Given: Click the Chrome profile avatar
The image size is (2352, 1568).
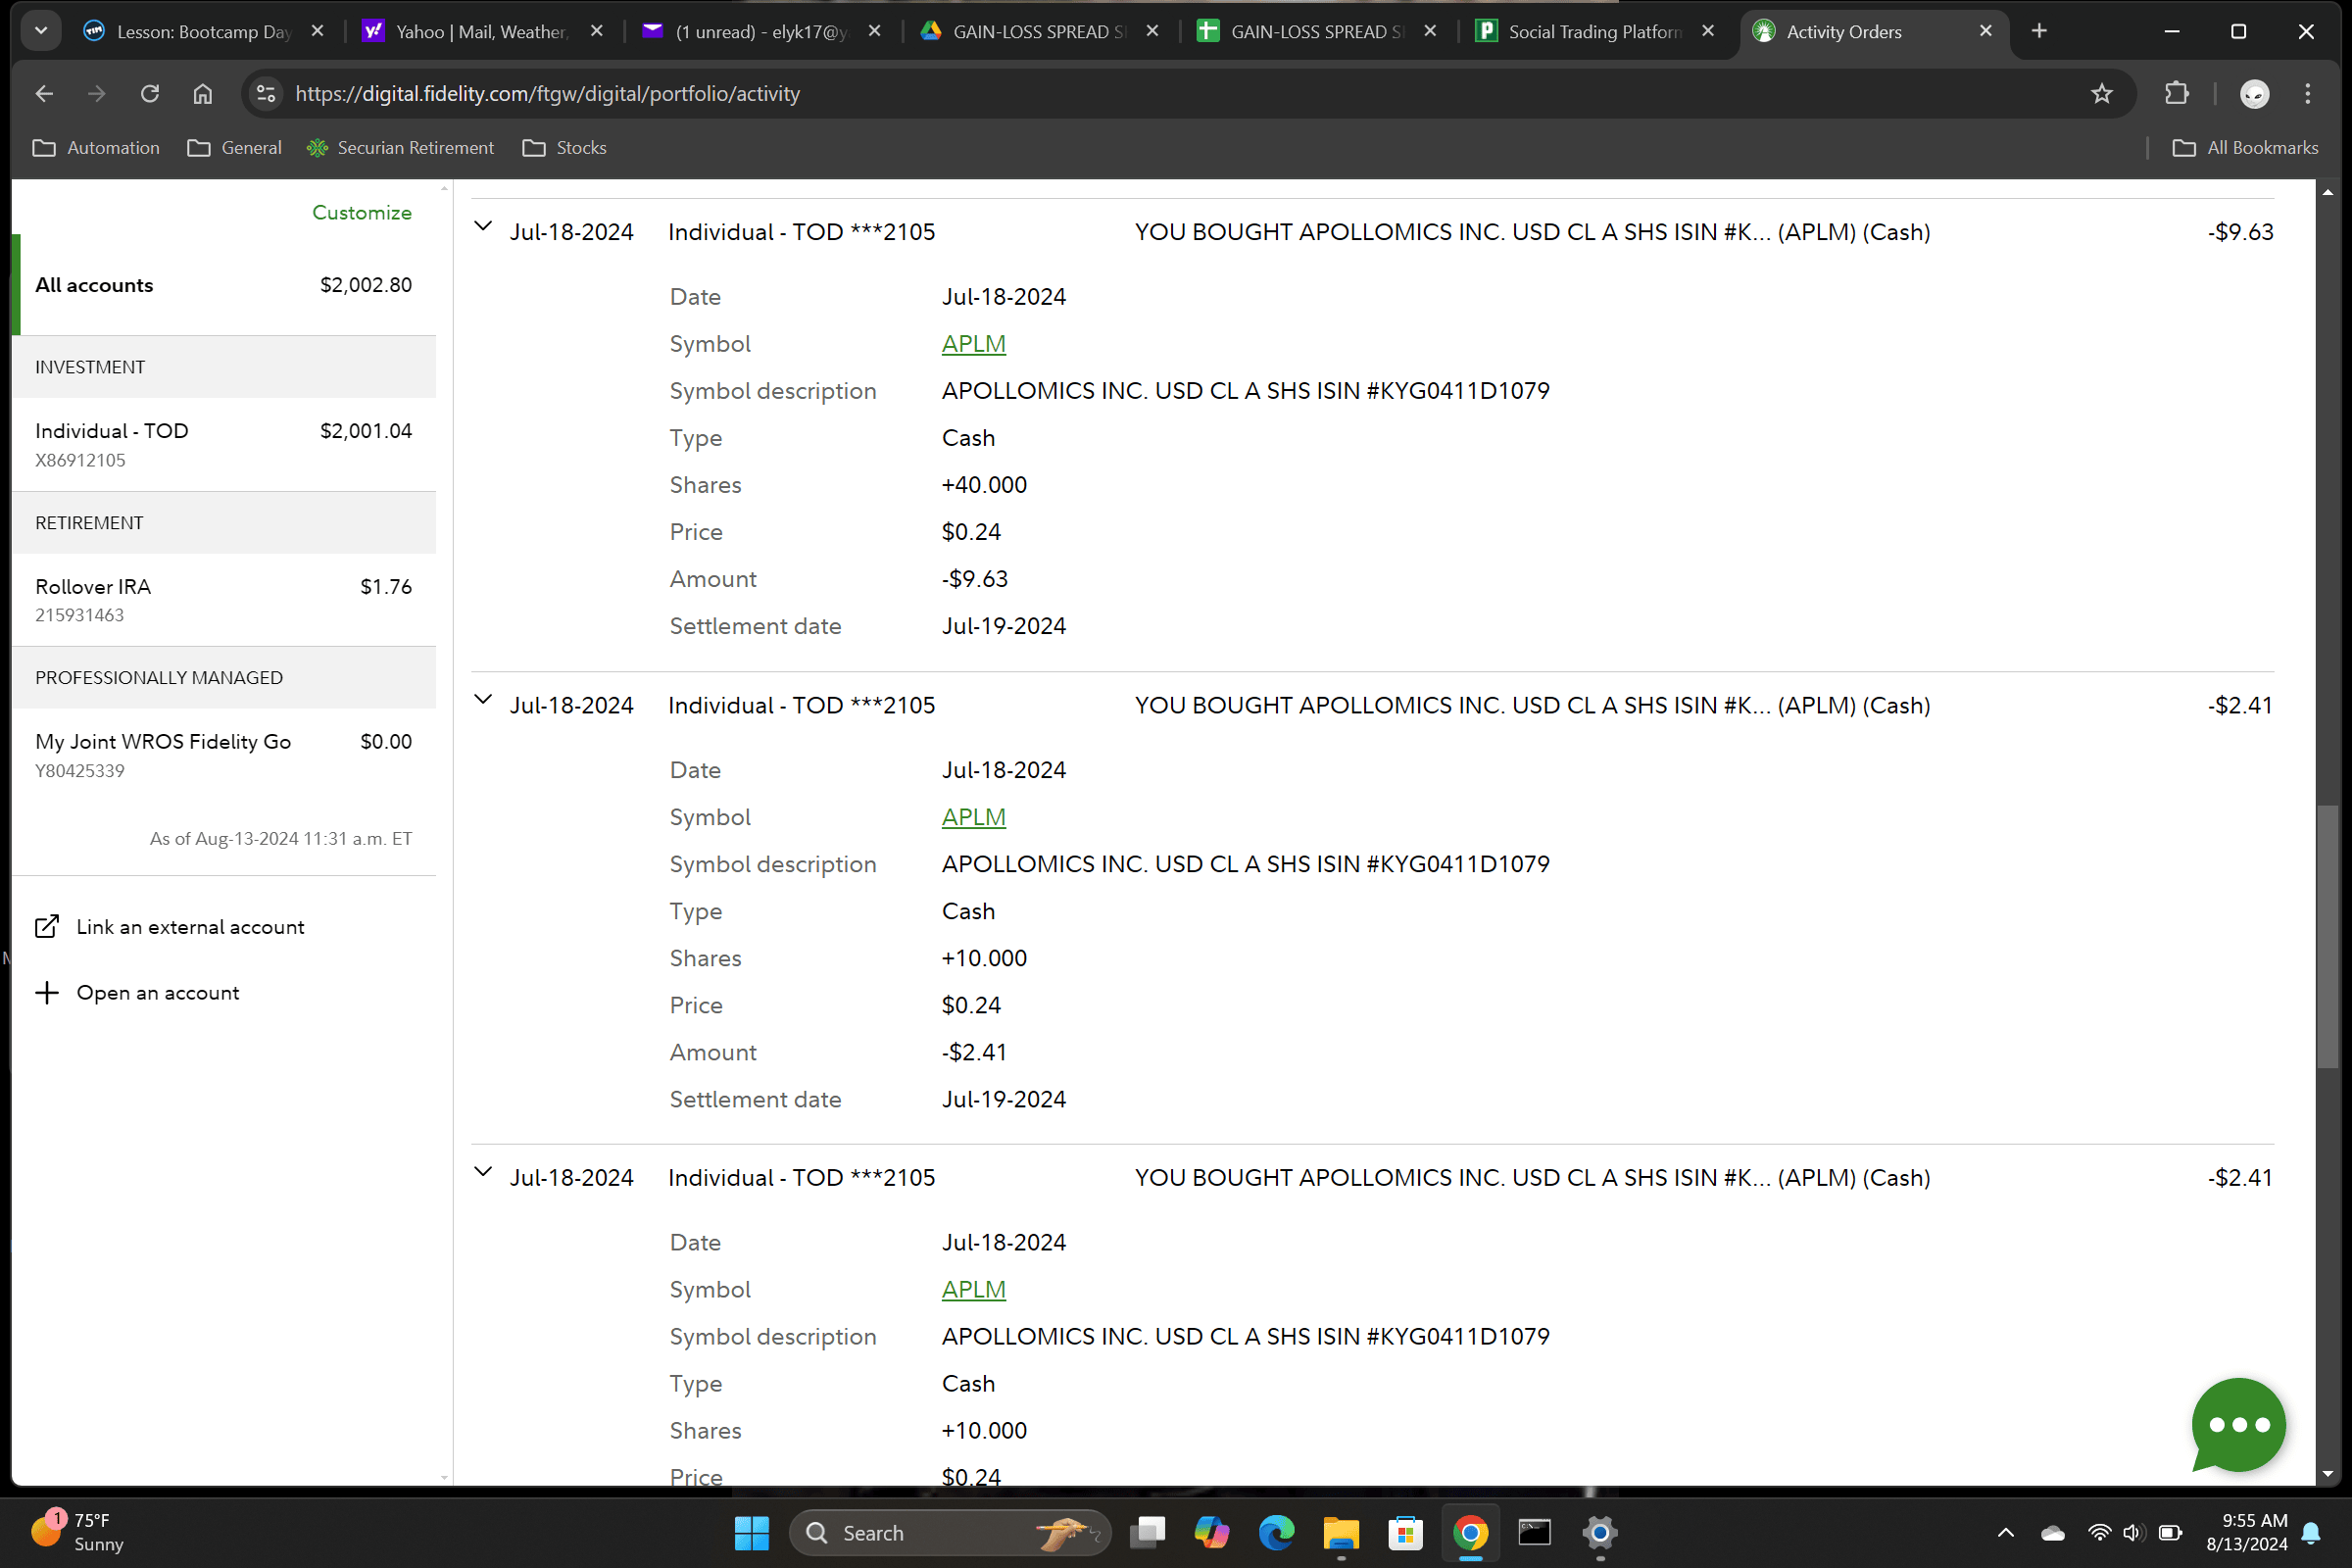Looking at the screenshot, I should pyautogui.click(x=2254, y=94).
